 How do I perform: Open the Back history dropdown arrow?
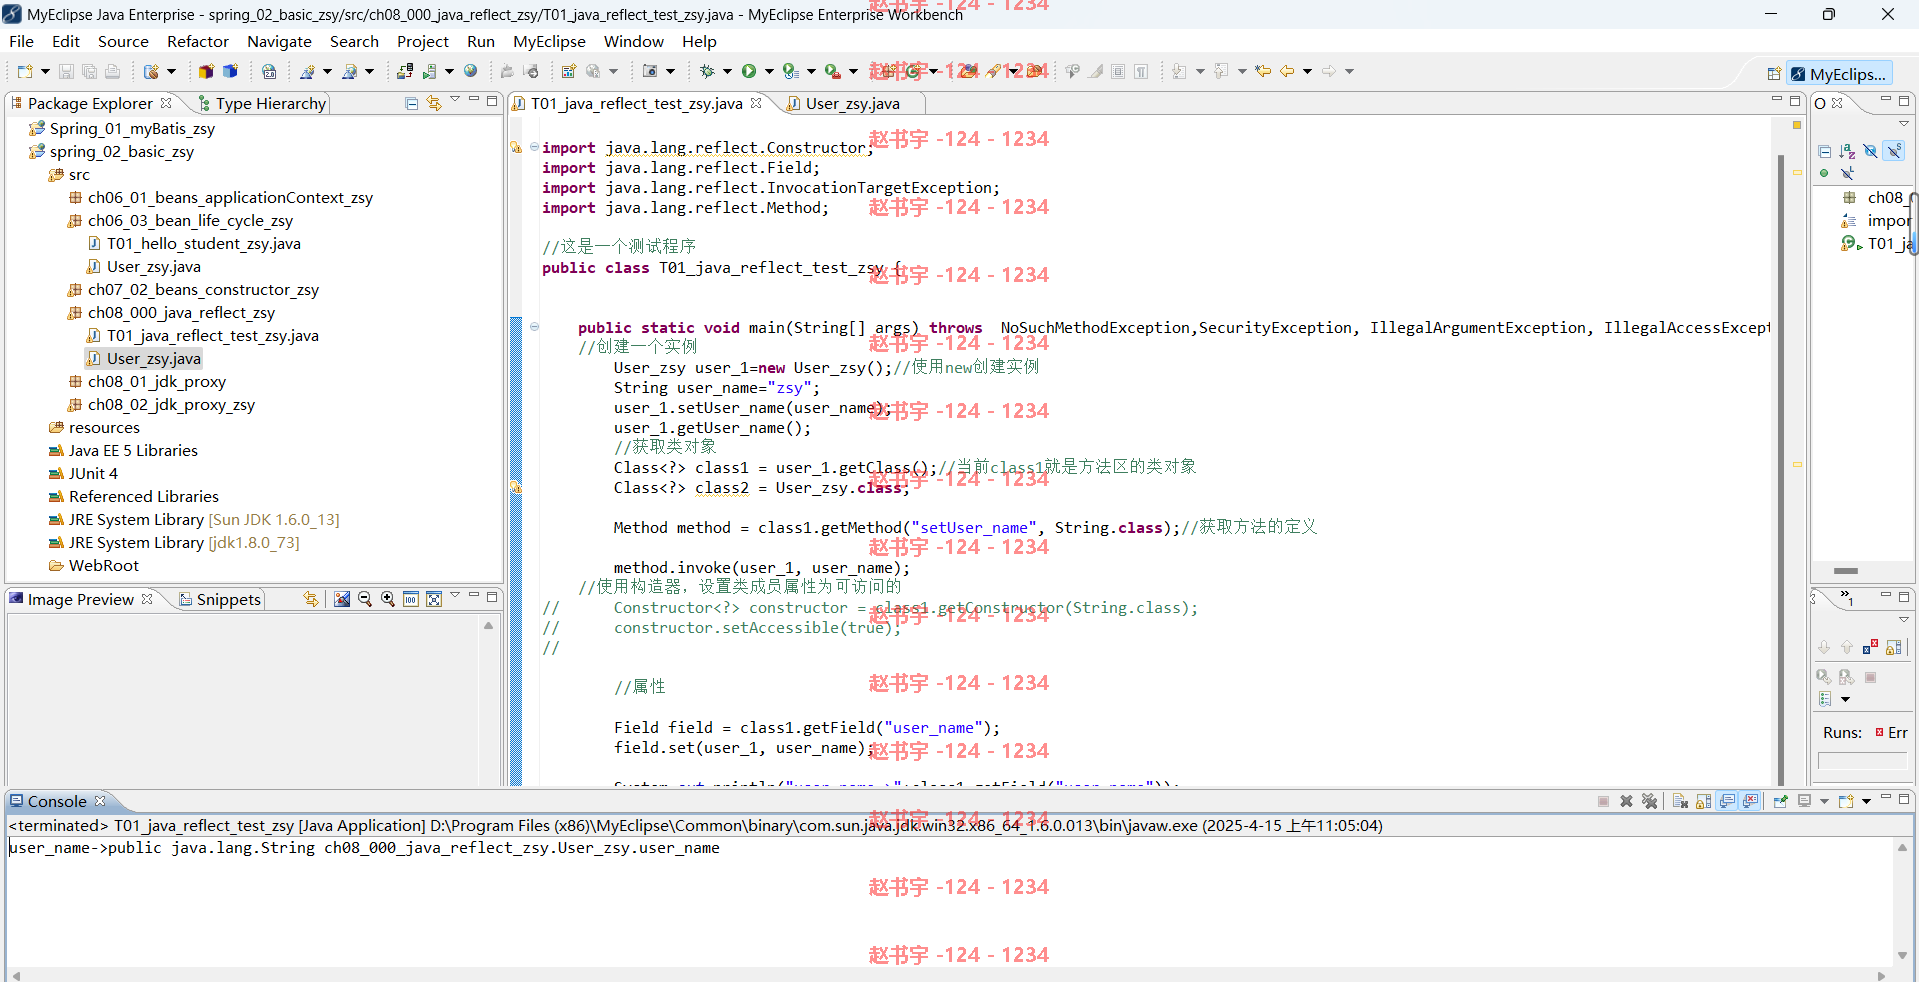pyautogui.click(x=1307, y=71)
